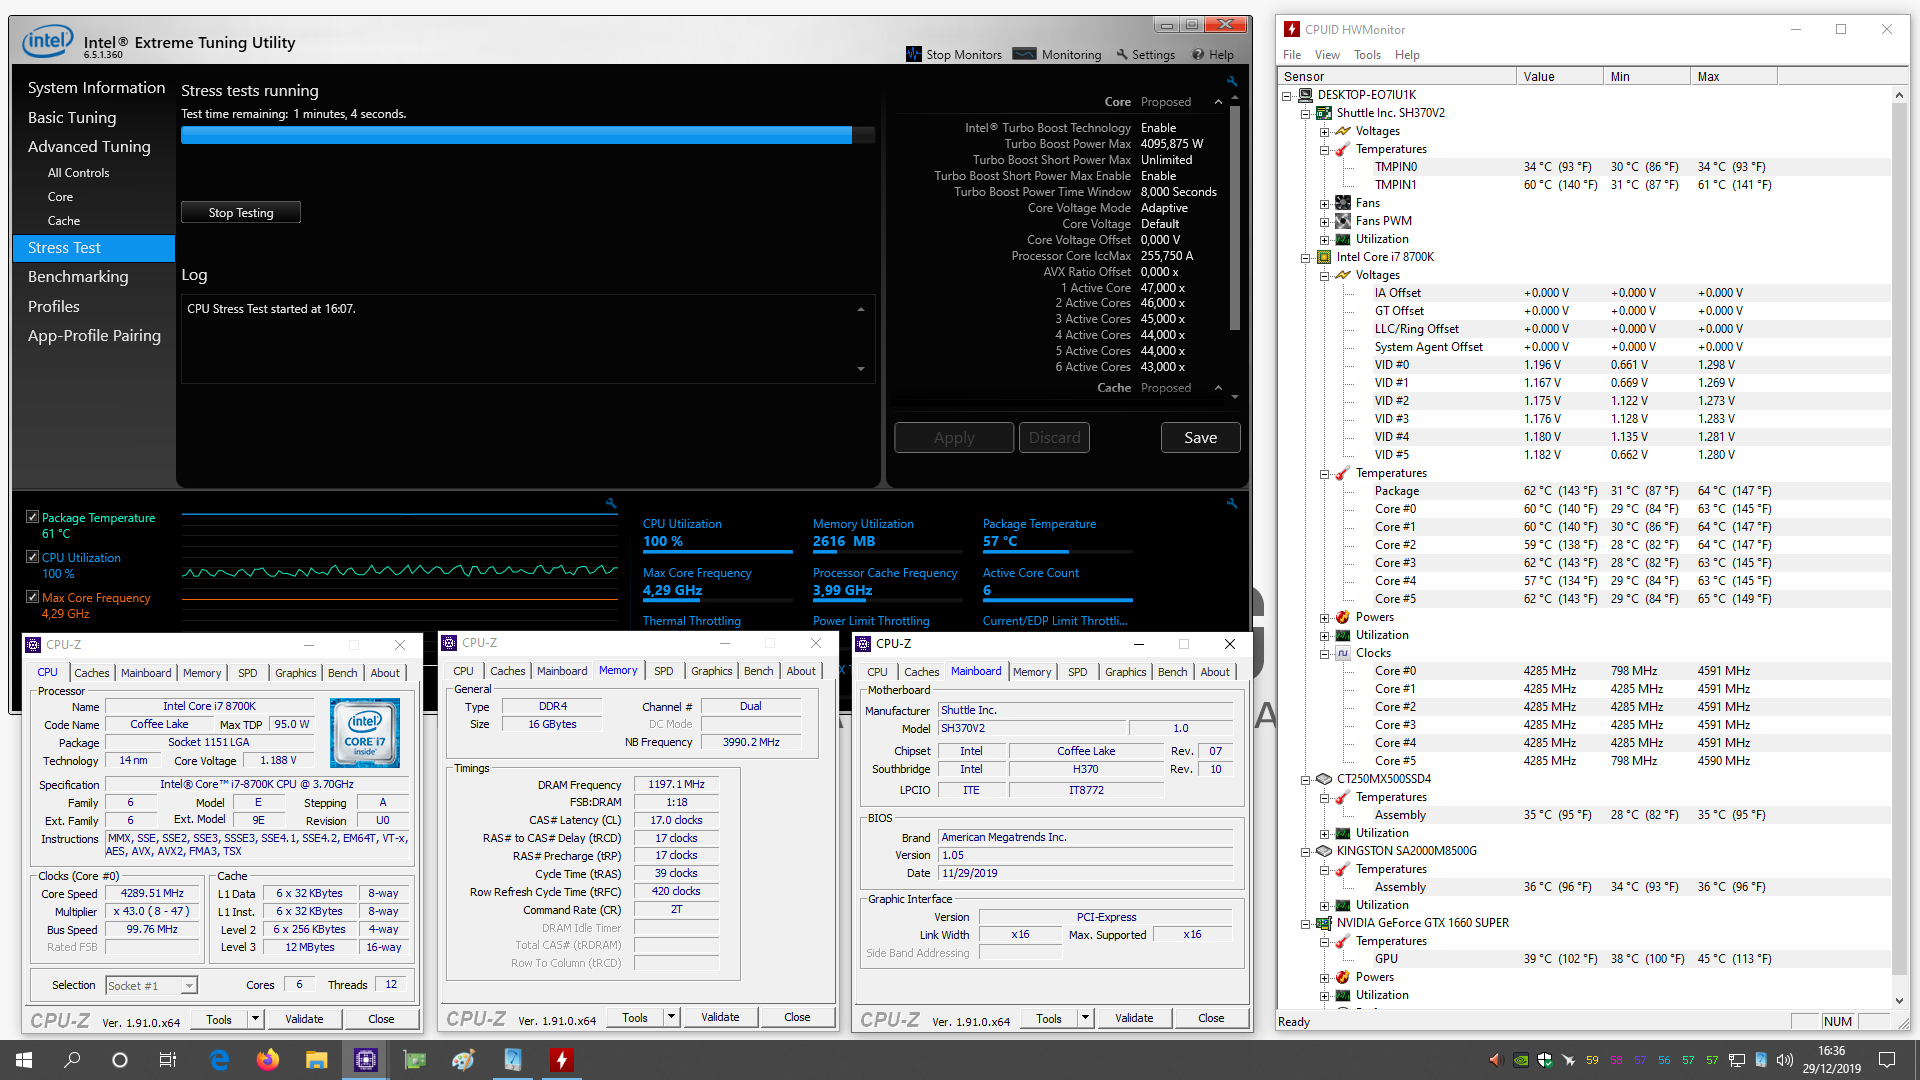Viewport: 1920px width, 1080px height.
Task: Switch to SPD tab in middle CPU-Z window
Action: pos(663,671)
